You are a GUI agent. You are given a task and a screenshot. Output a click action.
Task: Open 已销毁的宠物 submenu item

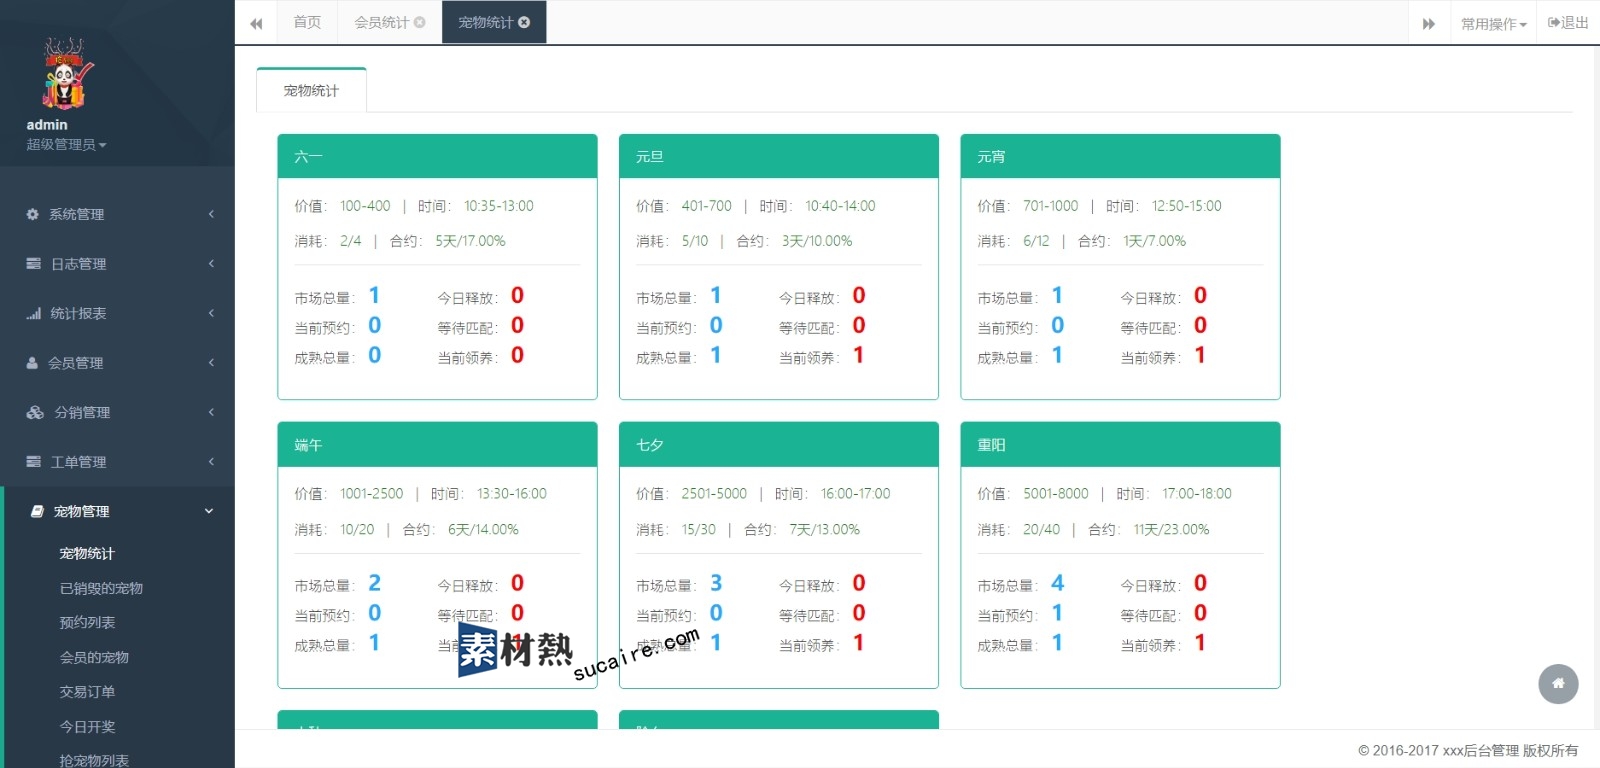tap(101, 589)
